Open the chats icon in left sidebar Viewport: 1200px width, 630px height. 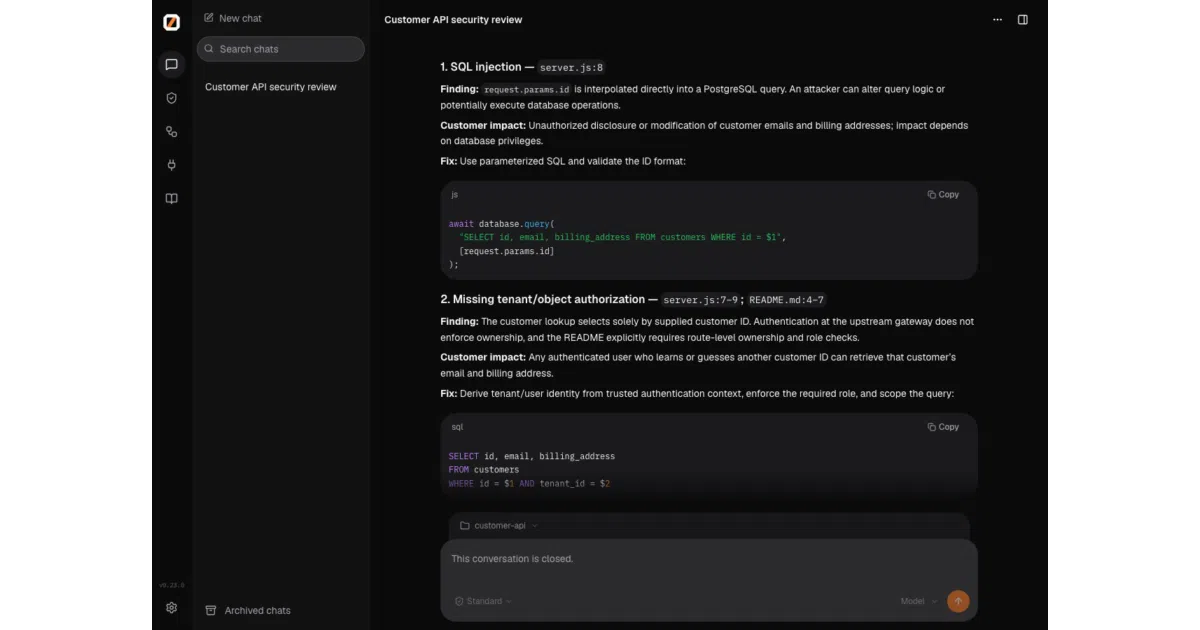click(171, 65)
